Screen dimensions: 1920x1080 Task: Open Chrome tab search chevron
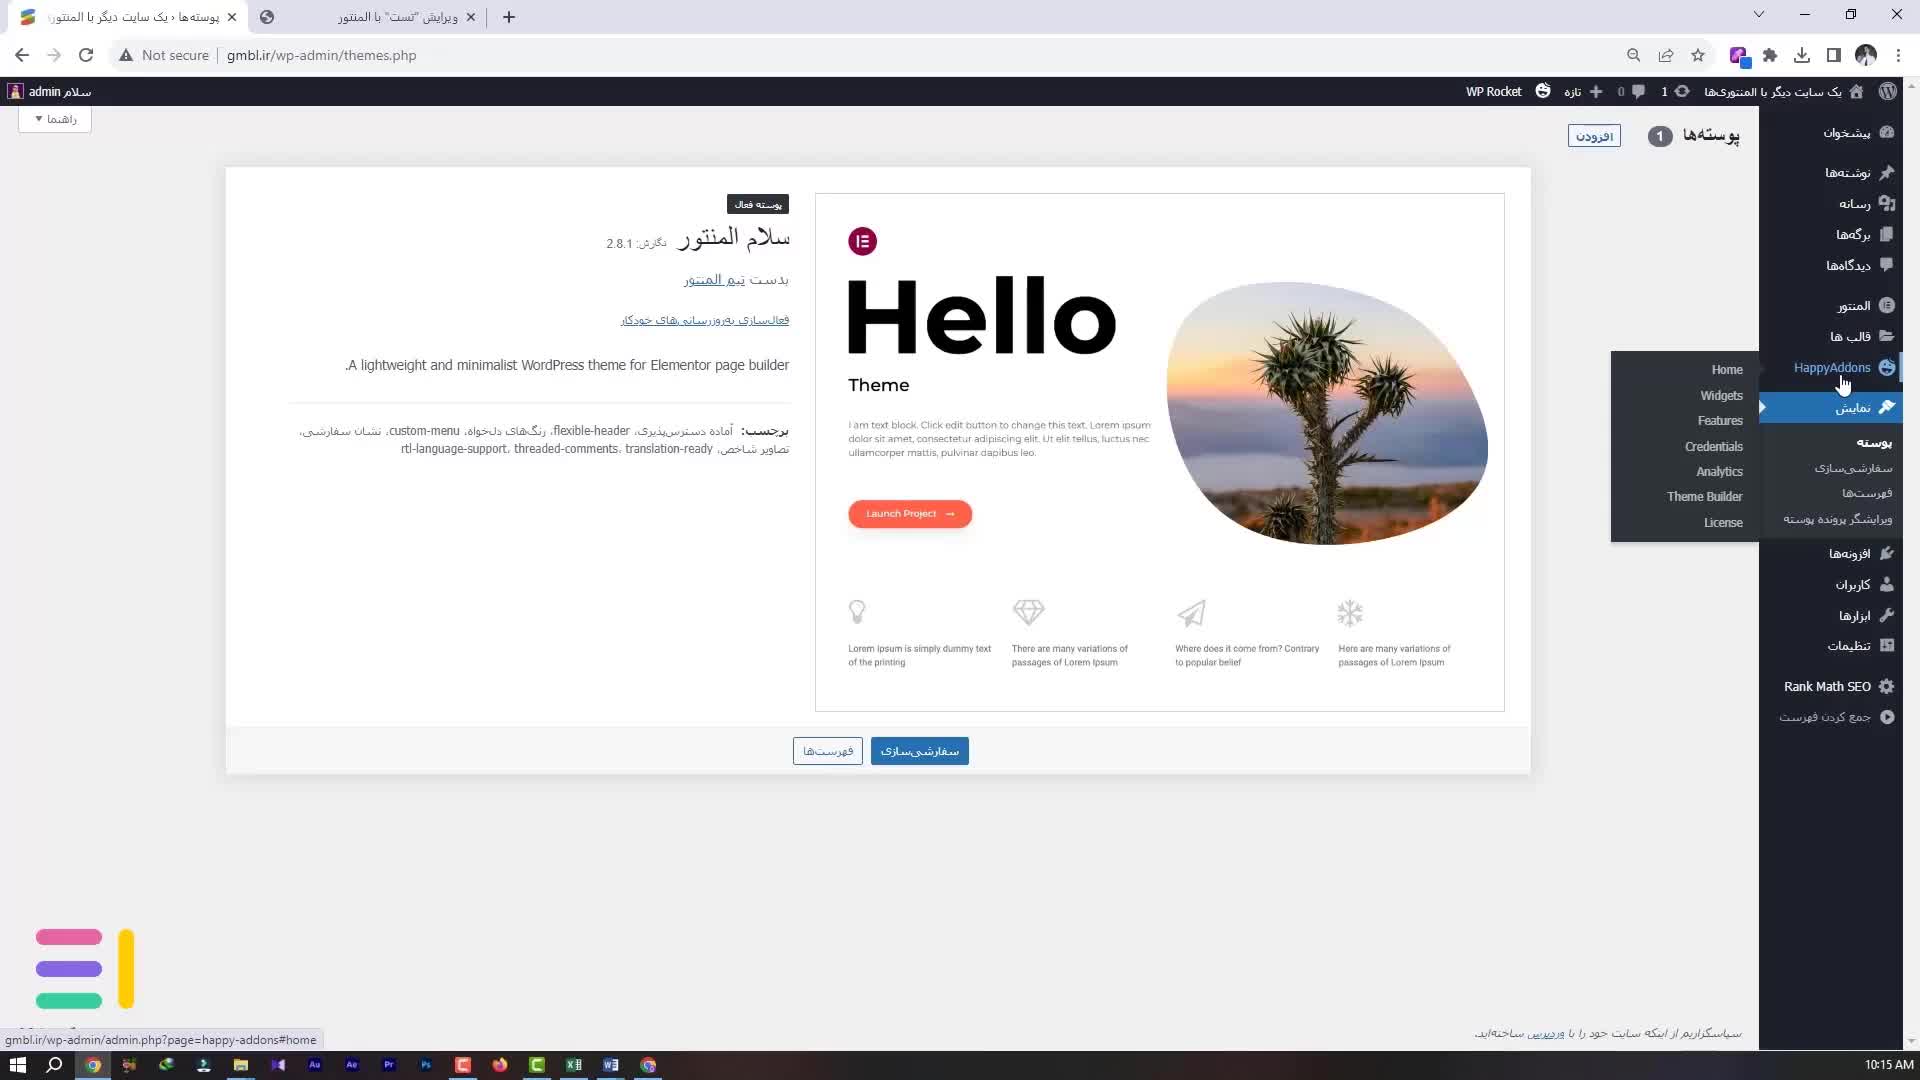(1759, 15)
